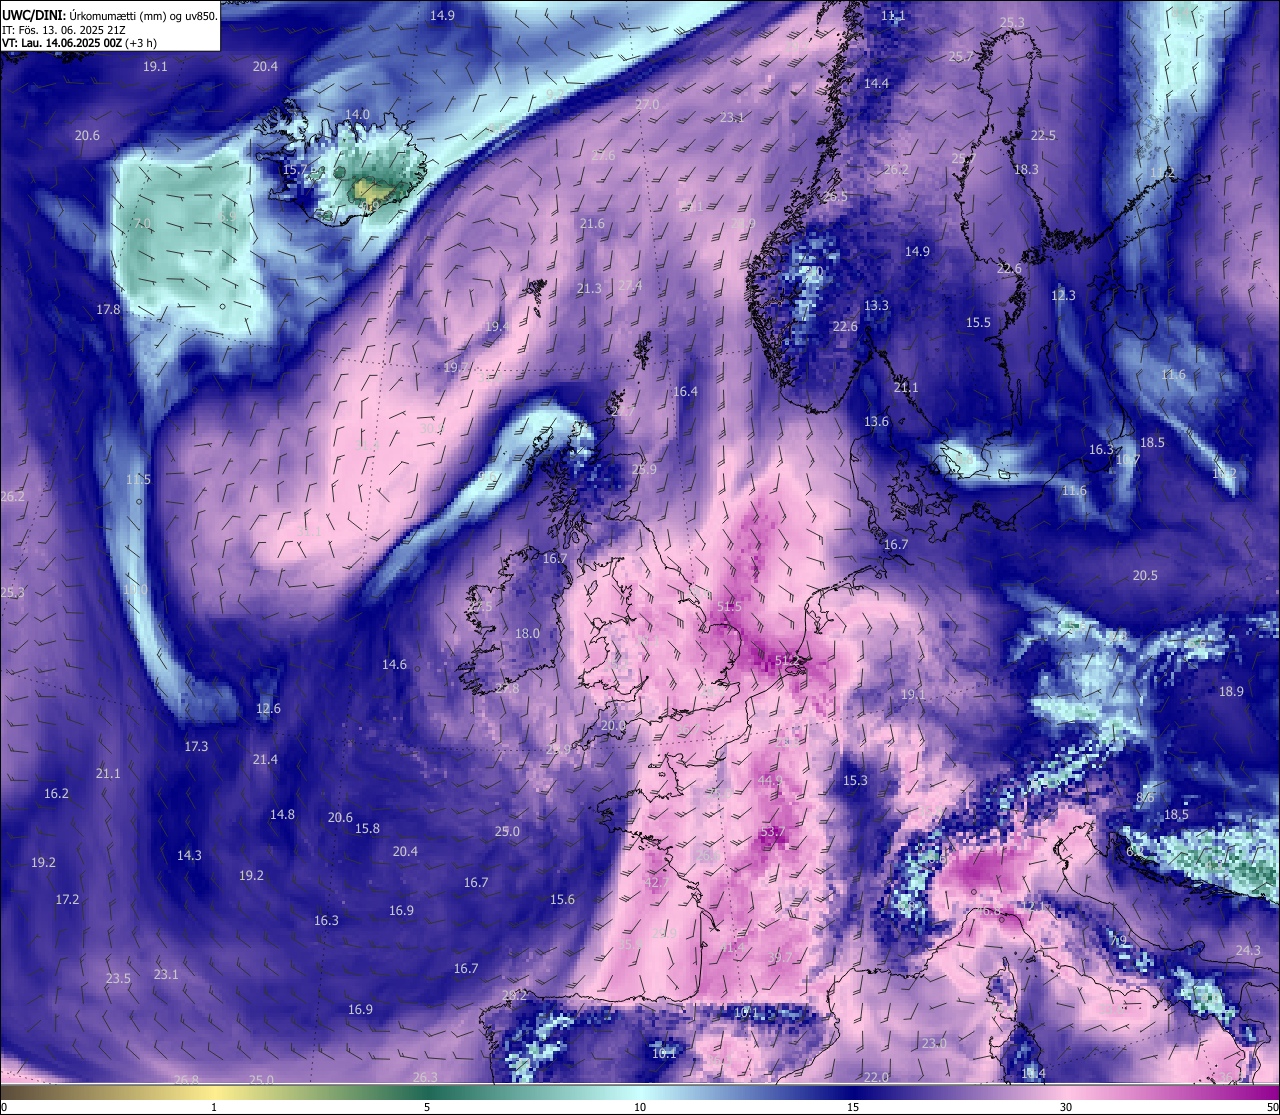Click the 18.9 map value

pos(1231,692)
